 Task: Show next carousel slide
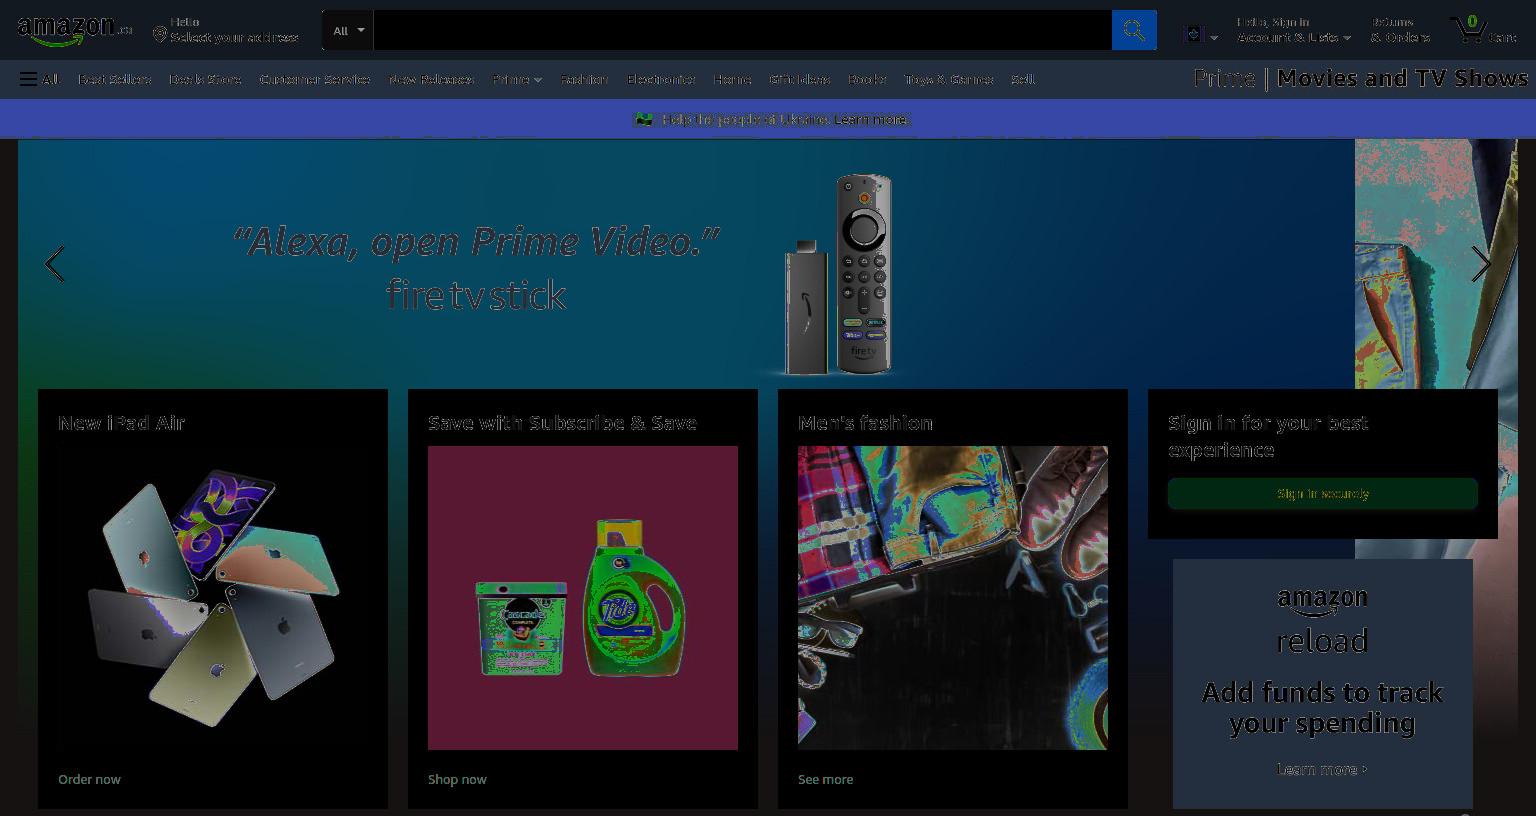point(1481,264)
